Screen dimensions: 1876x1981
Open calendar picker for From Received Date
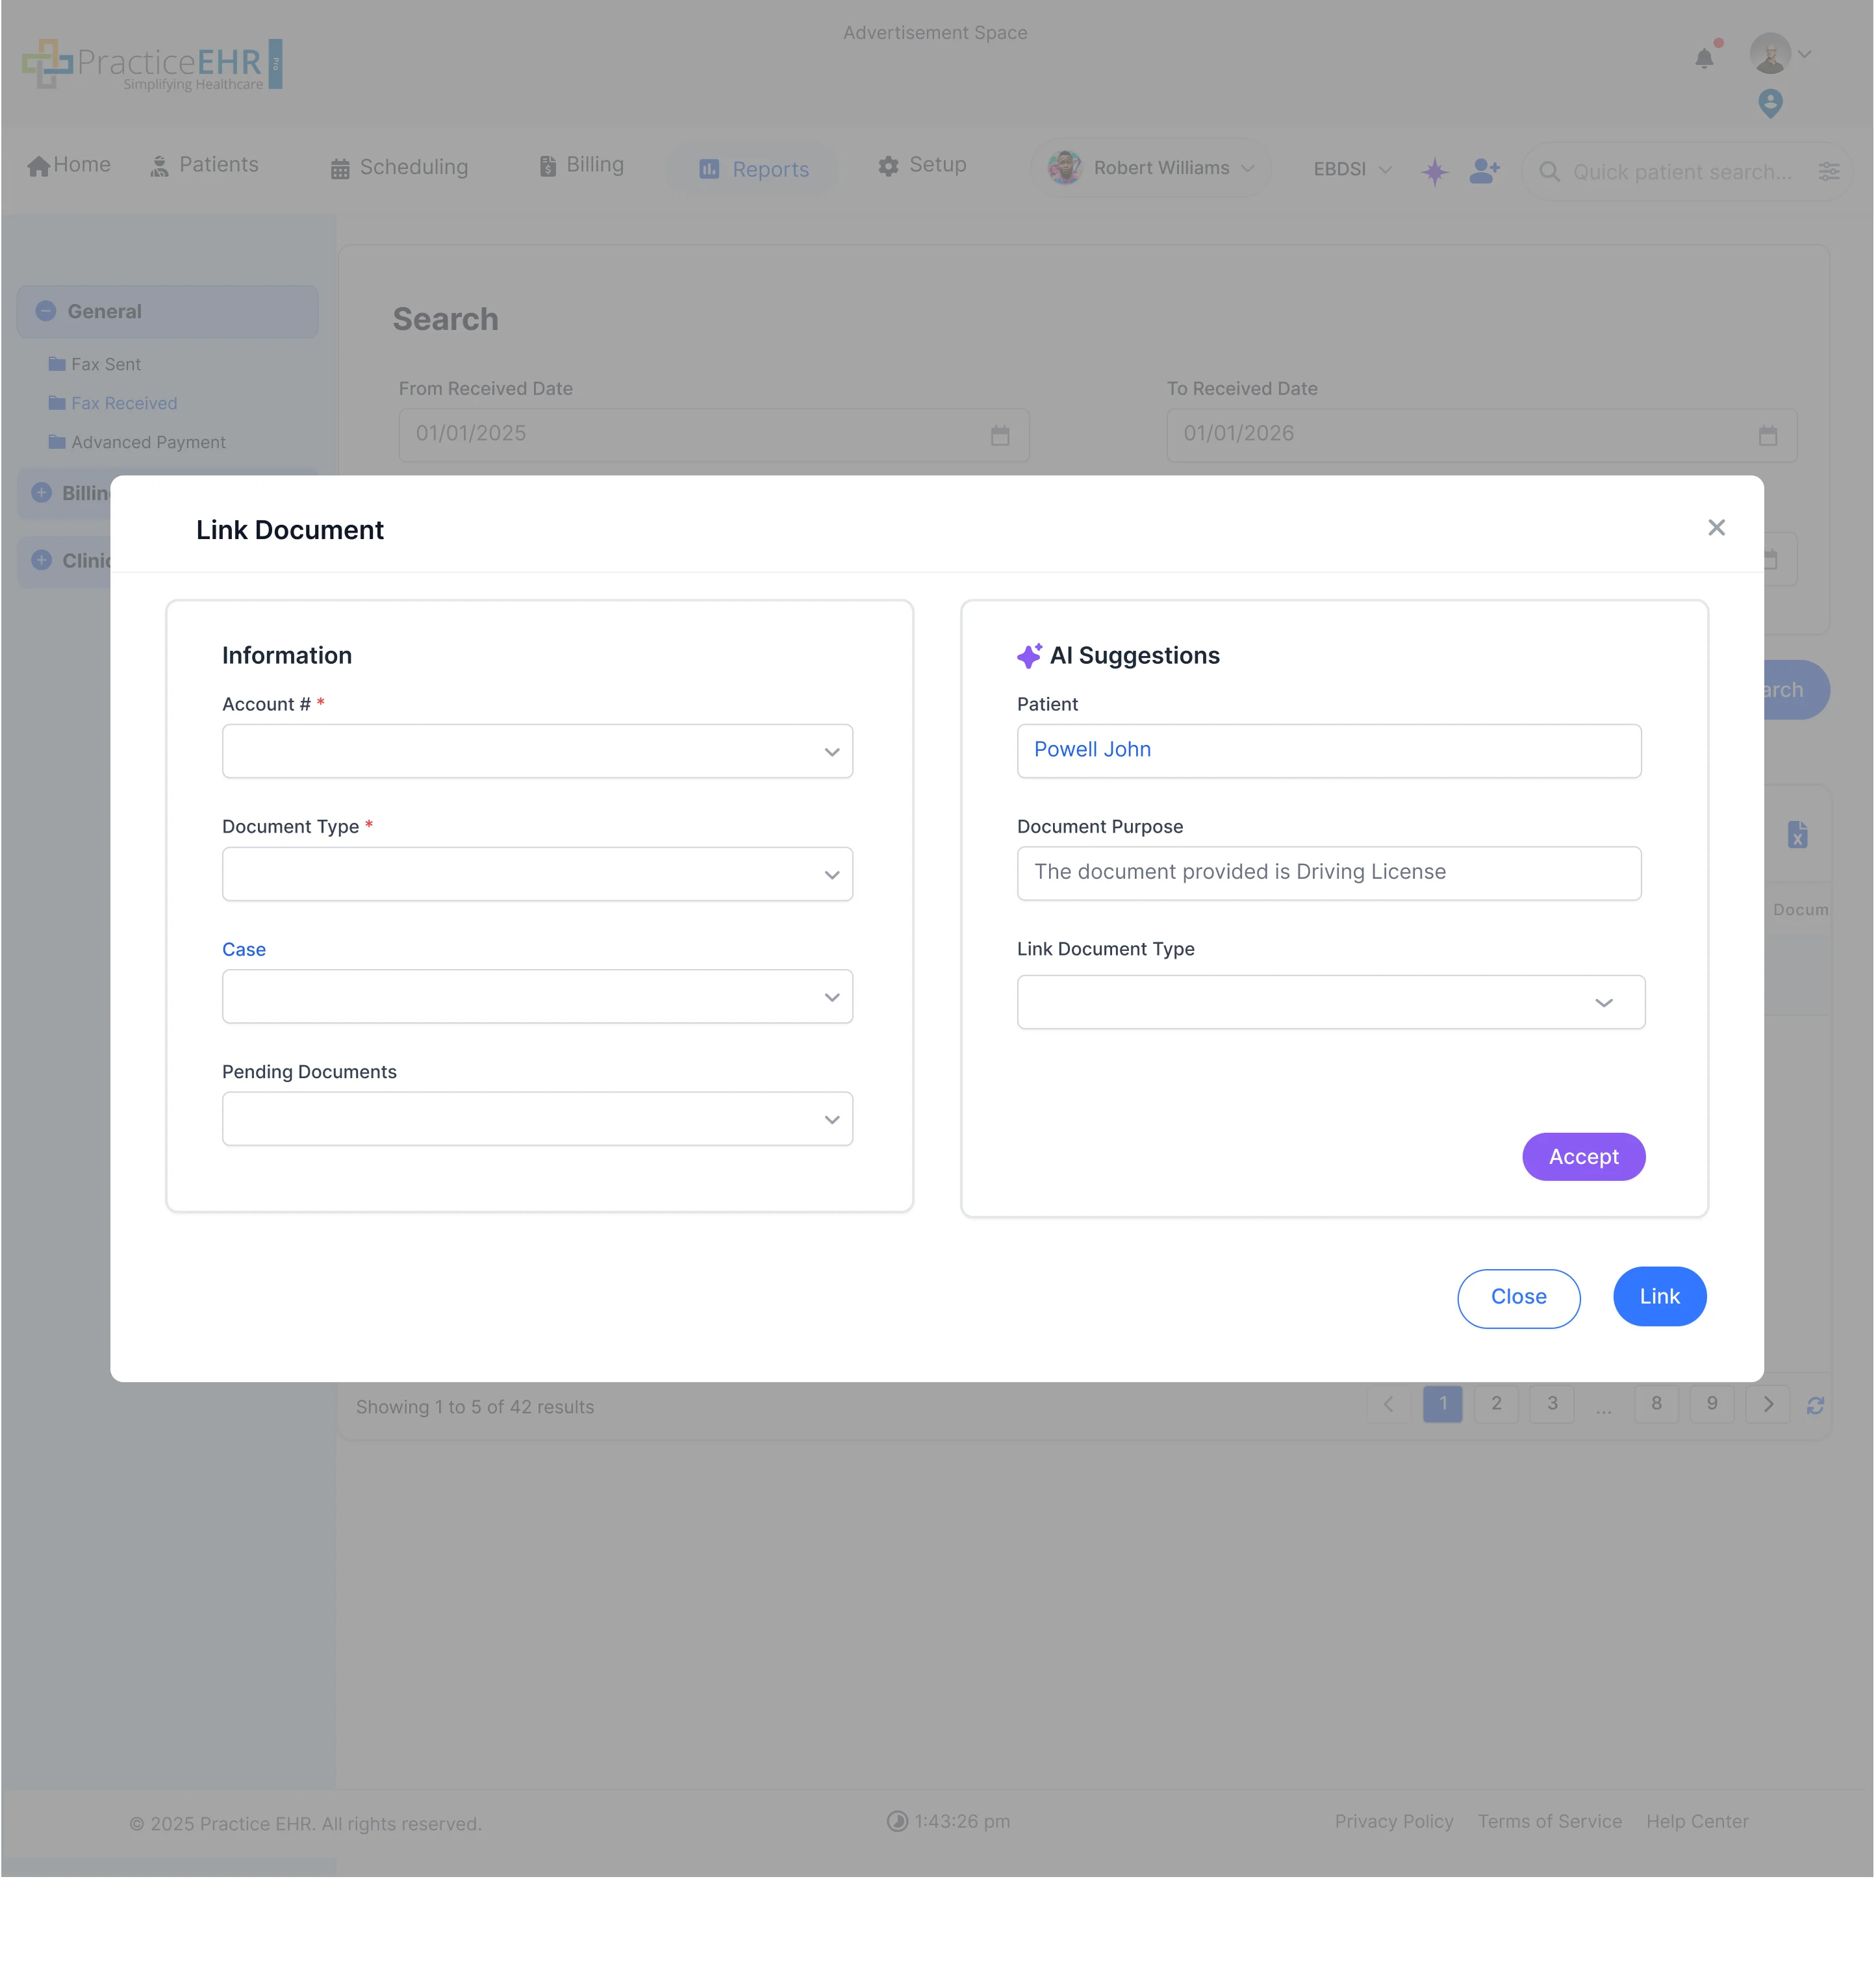(1000, 435)
